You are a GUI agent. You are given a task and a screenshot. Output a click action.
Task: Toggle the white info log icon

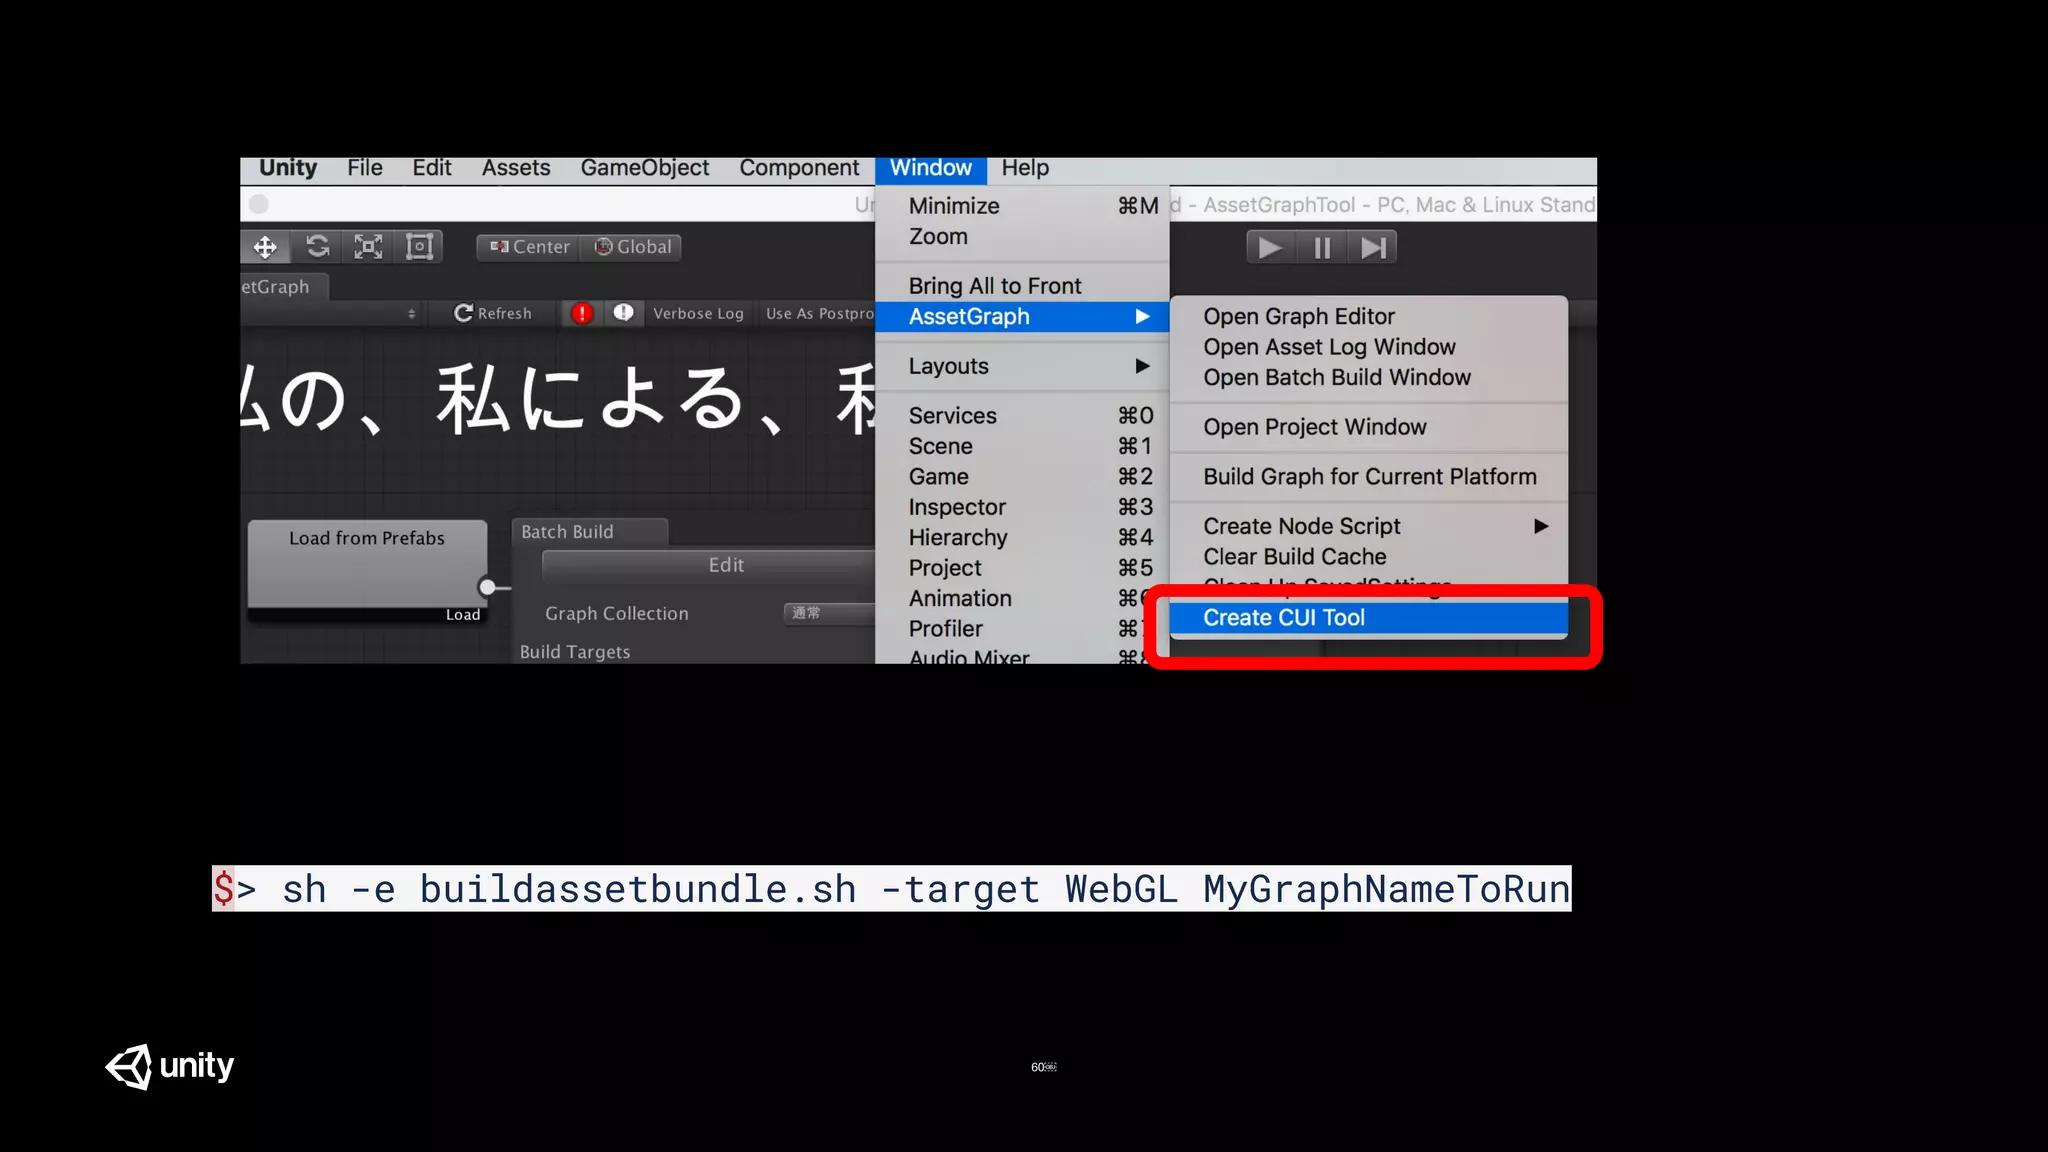[x=623, y=313]
